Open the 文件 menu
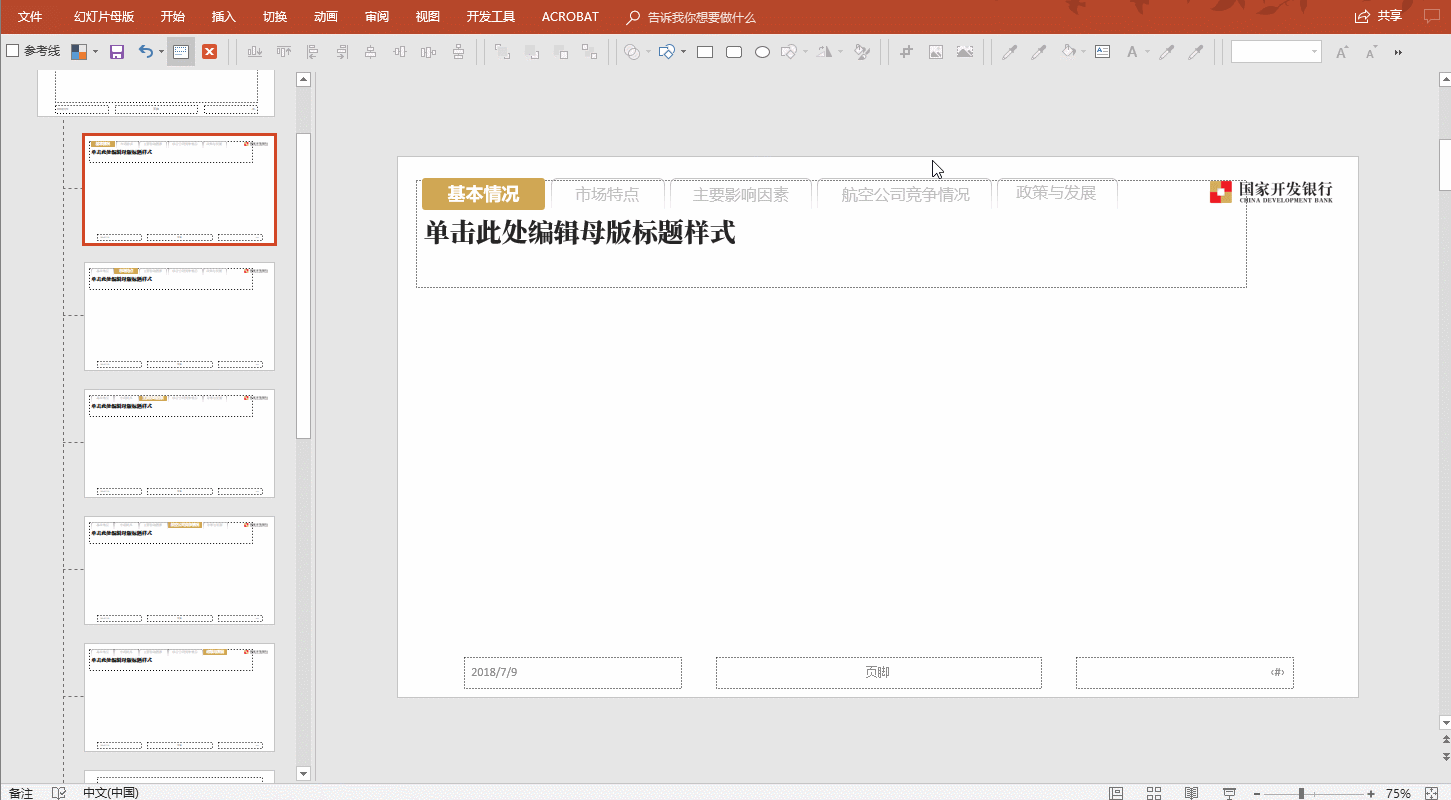This screenshot has height=800, width=1451. 30,17
